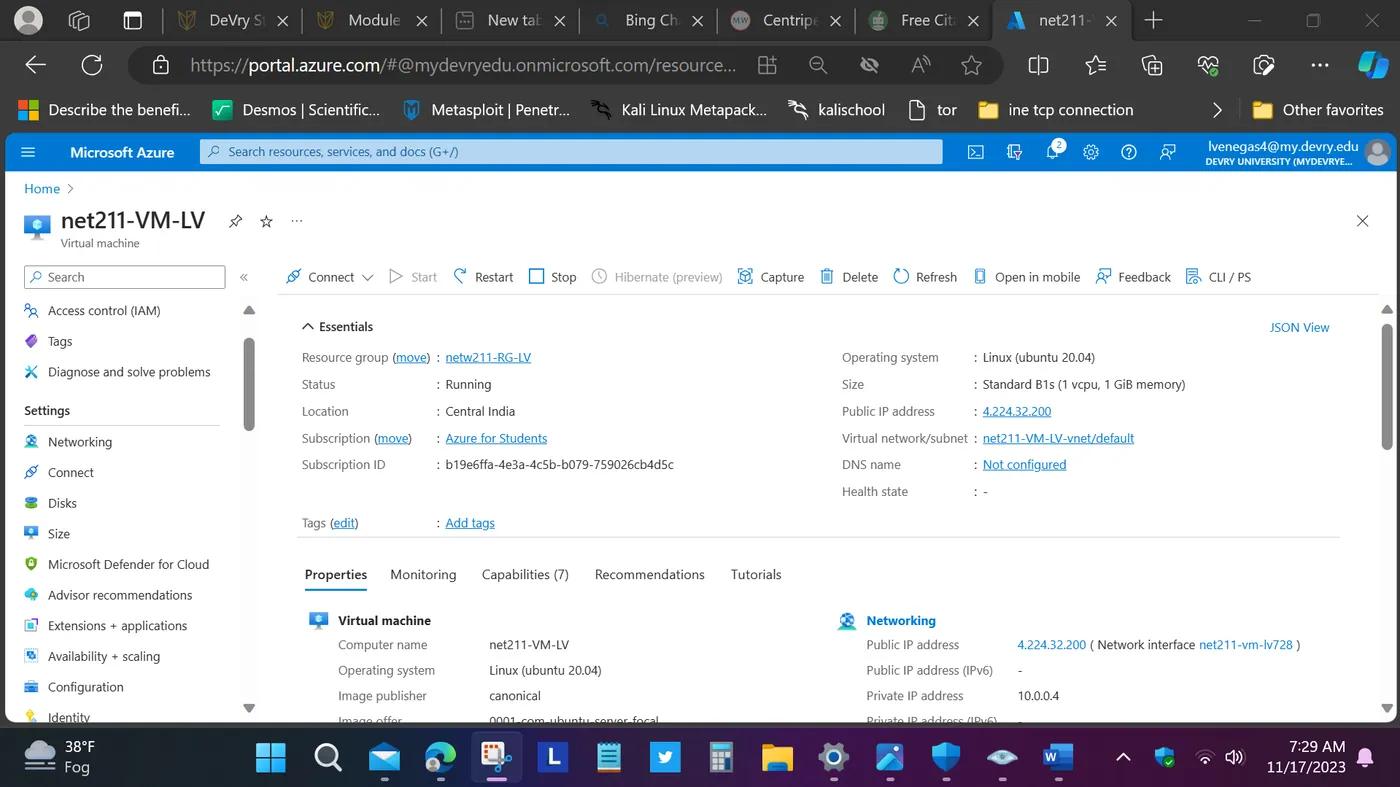Open the Azure feedback person icon in header

click(x=1167, y=152)
